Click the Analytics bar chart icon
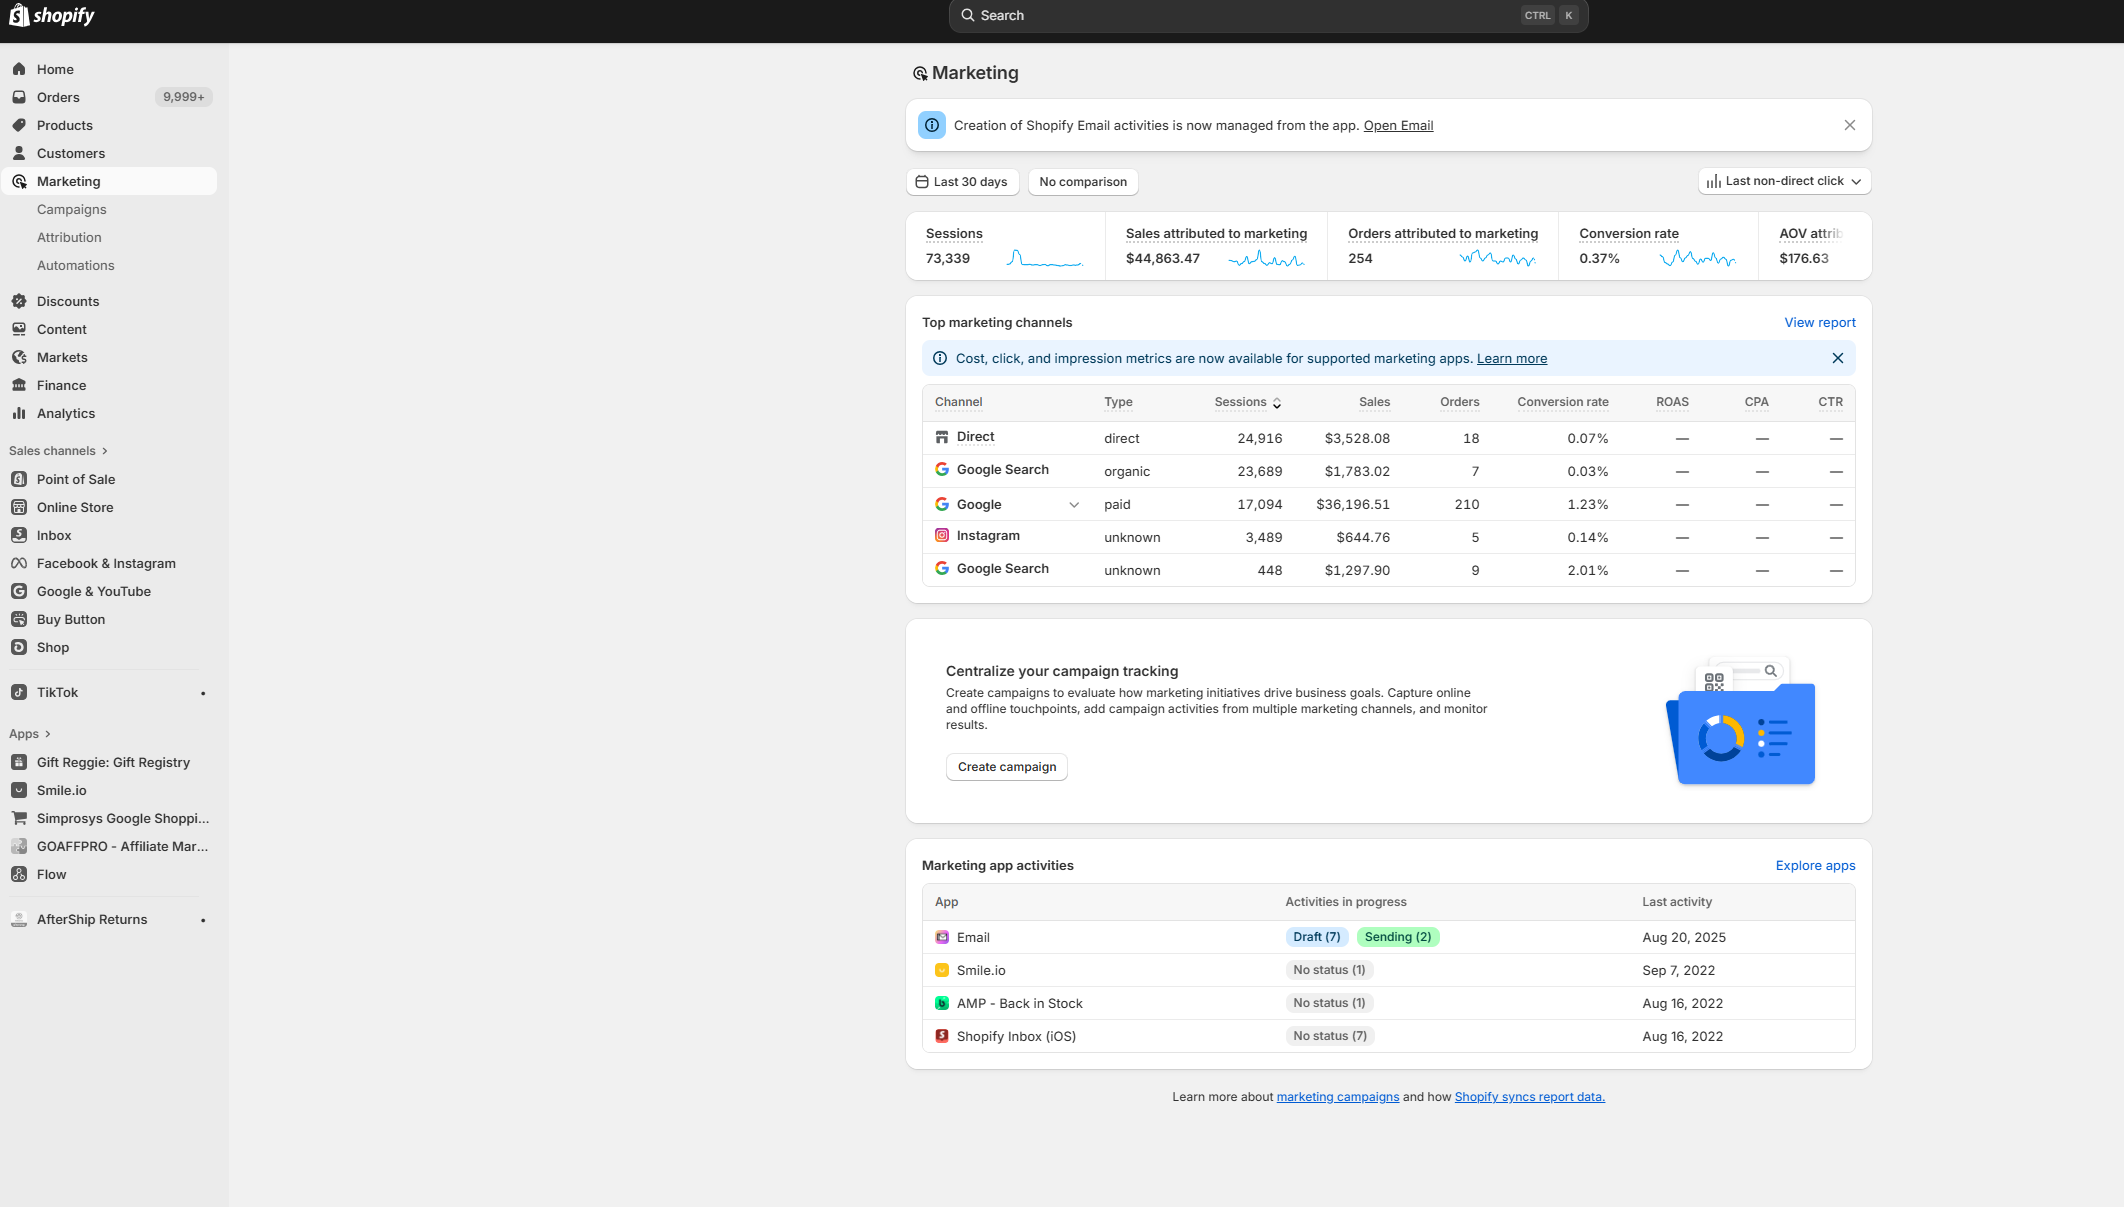This screenshot has height=1207, width=2124. 19,413
